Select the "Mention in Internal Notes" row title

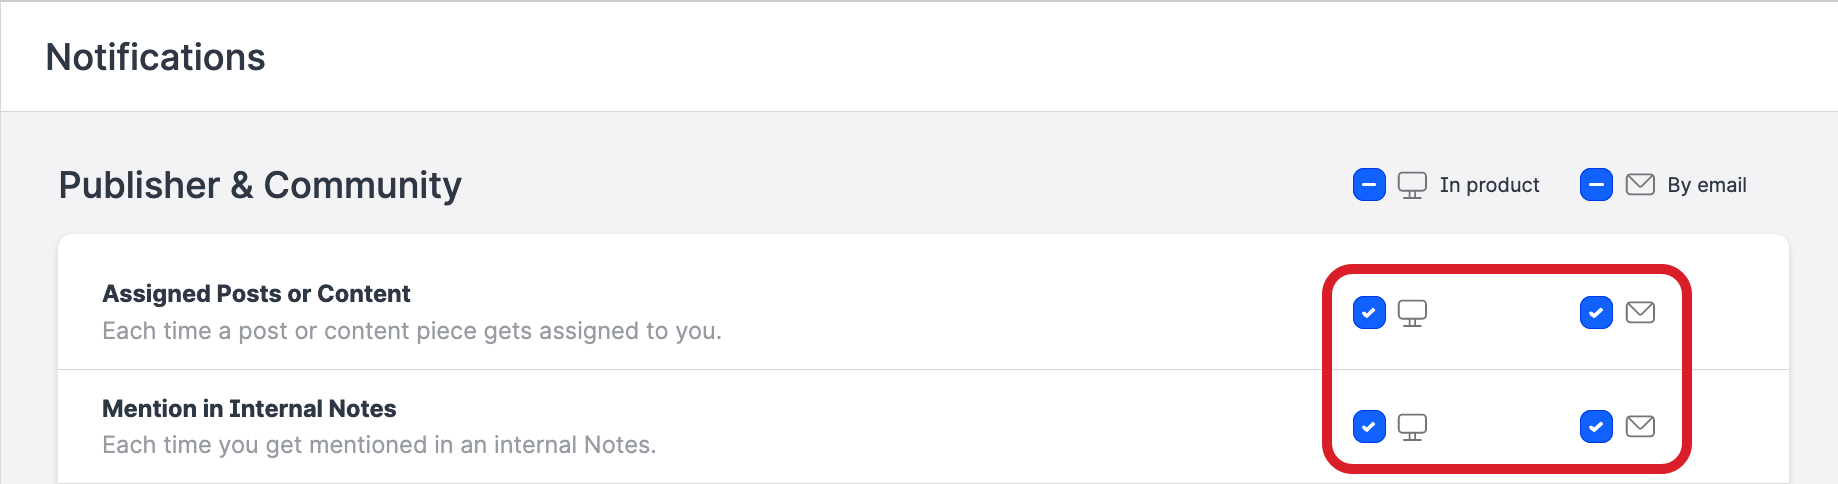(249, 409)
